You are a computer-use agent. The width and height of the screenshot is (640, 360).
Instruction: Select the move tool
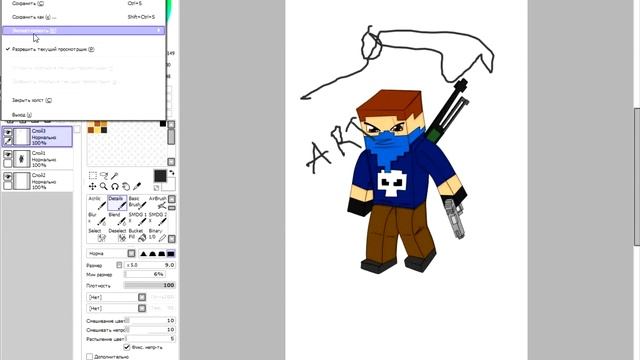click(x=93, y=187)
